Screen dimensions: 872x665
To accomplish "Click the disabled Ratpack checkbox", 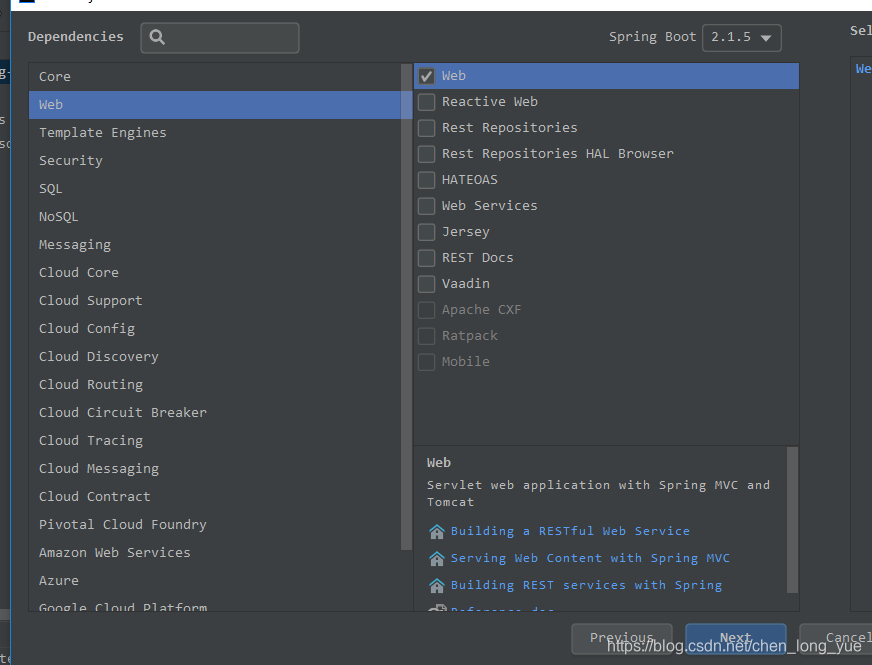I will click(427, 336).
